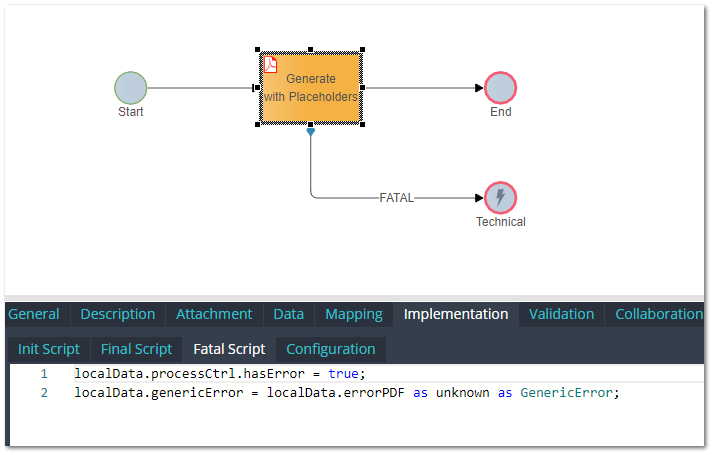This screenshot has height=455, width=713.
Task: Click the PDF icon on Generate step
Action: (x=271, y=65)
